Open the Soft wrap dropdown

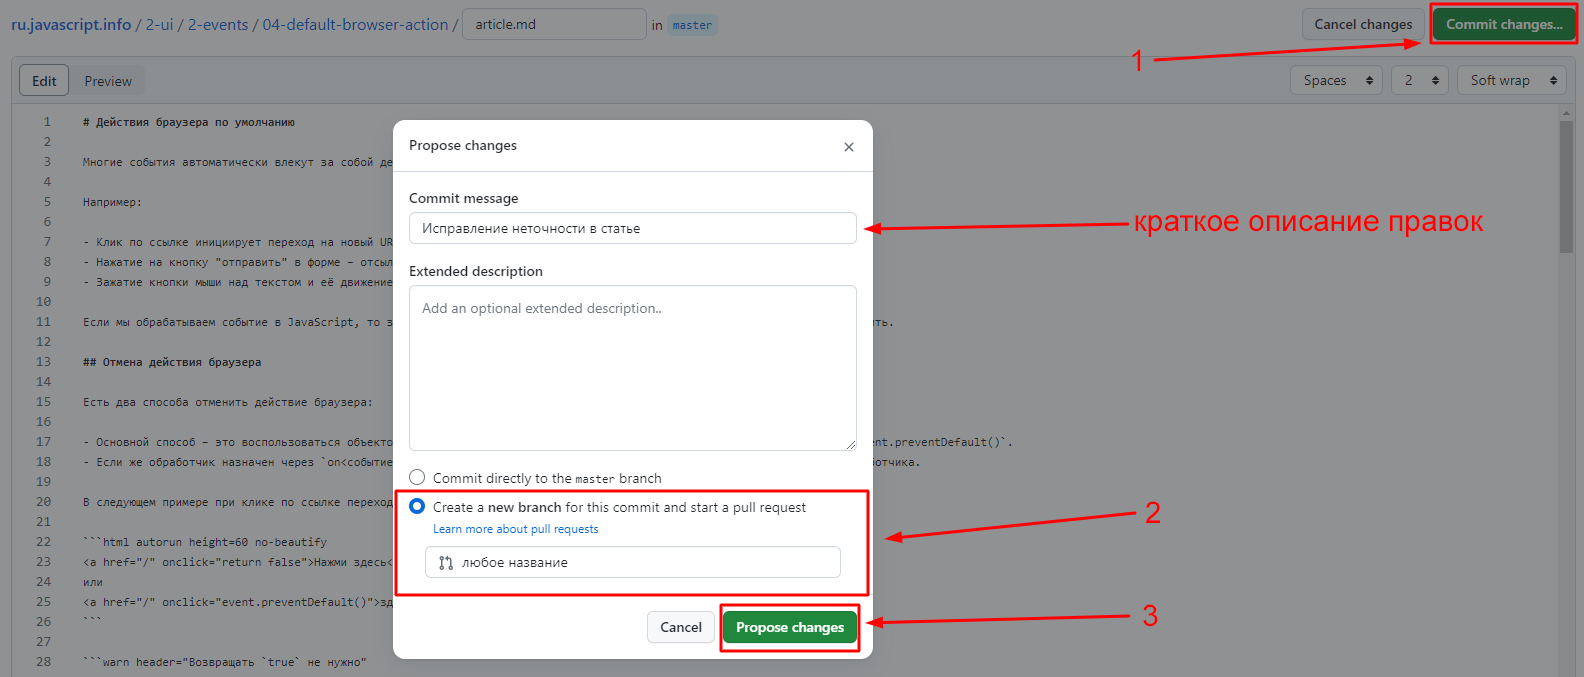1512,80
